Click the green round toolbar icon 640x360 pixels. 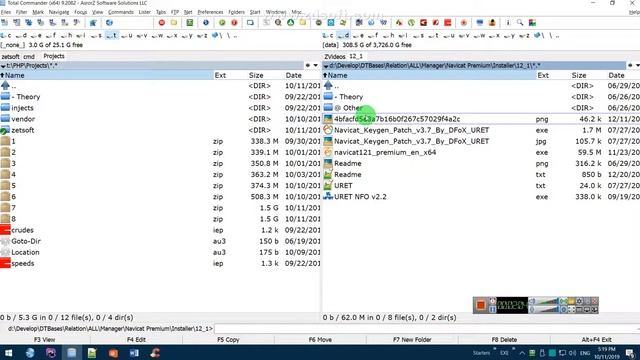pyautogui.click(x=222, y=23)
